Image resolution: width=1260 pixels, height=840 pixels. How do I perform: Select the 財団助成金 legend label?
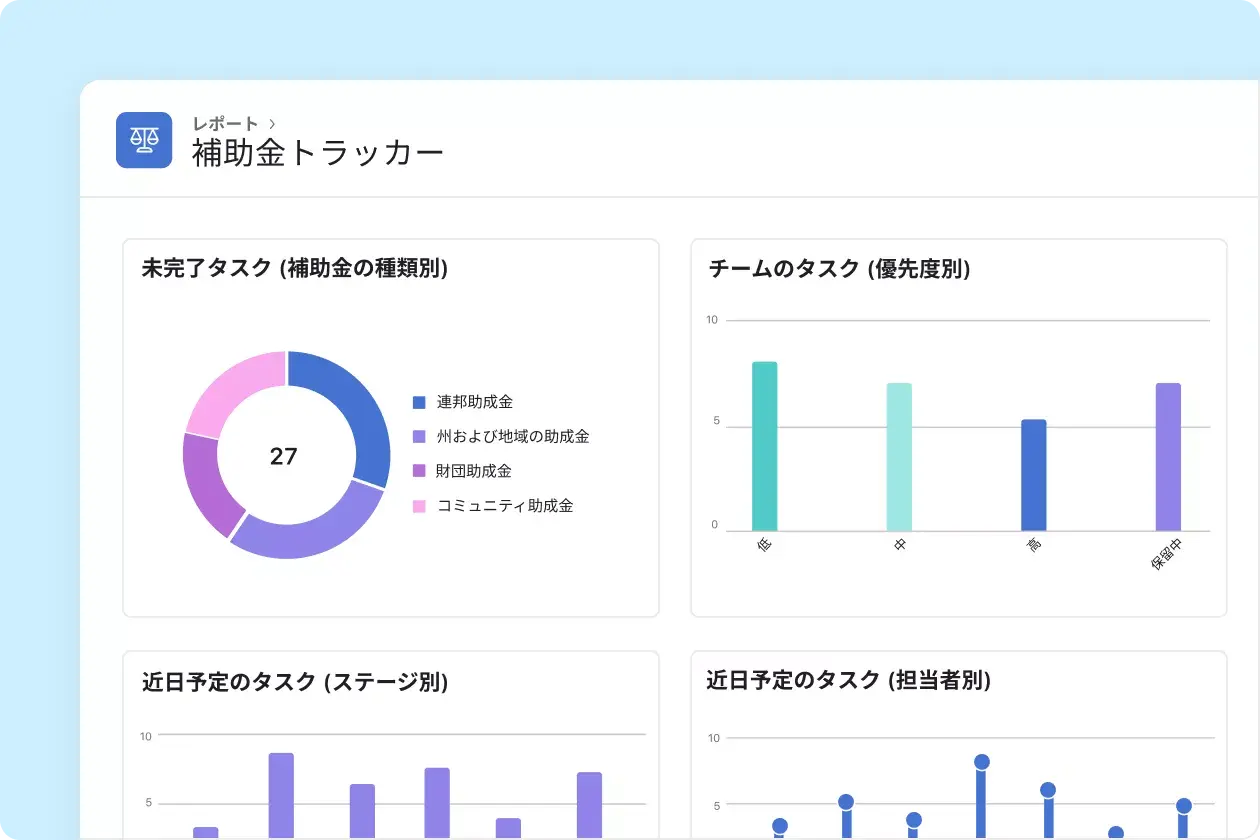coord(475,471)
